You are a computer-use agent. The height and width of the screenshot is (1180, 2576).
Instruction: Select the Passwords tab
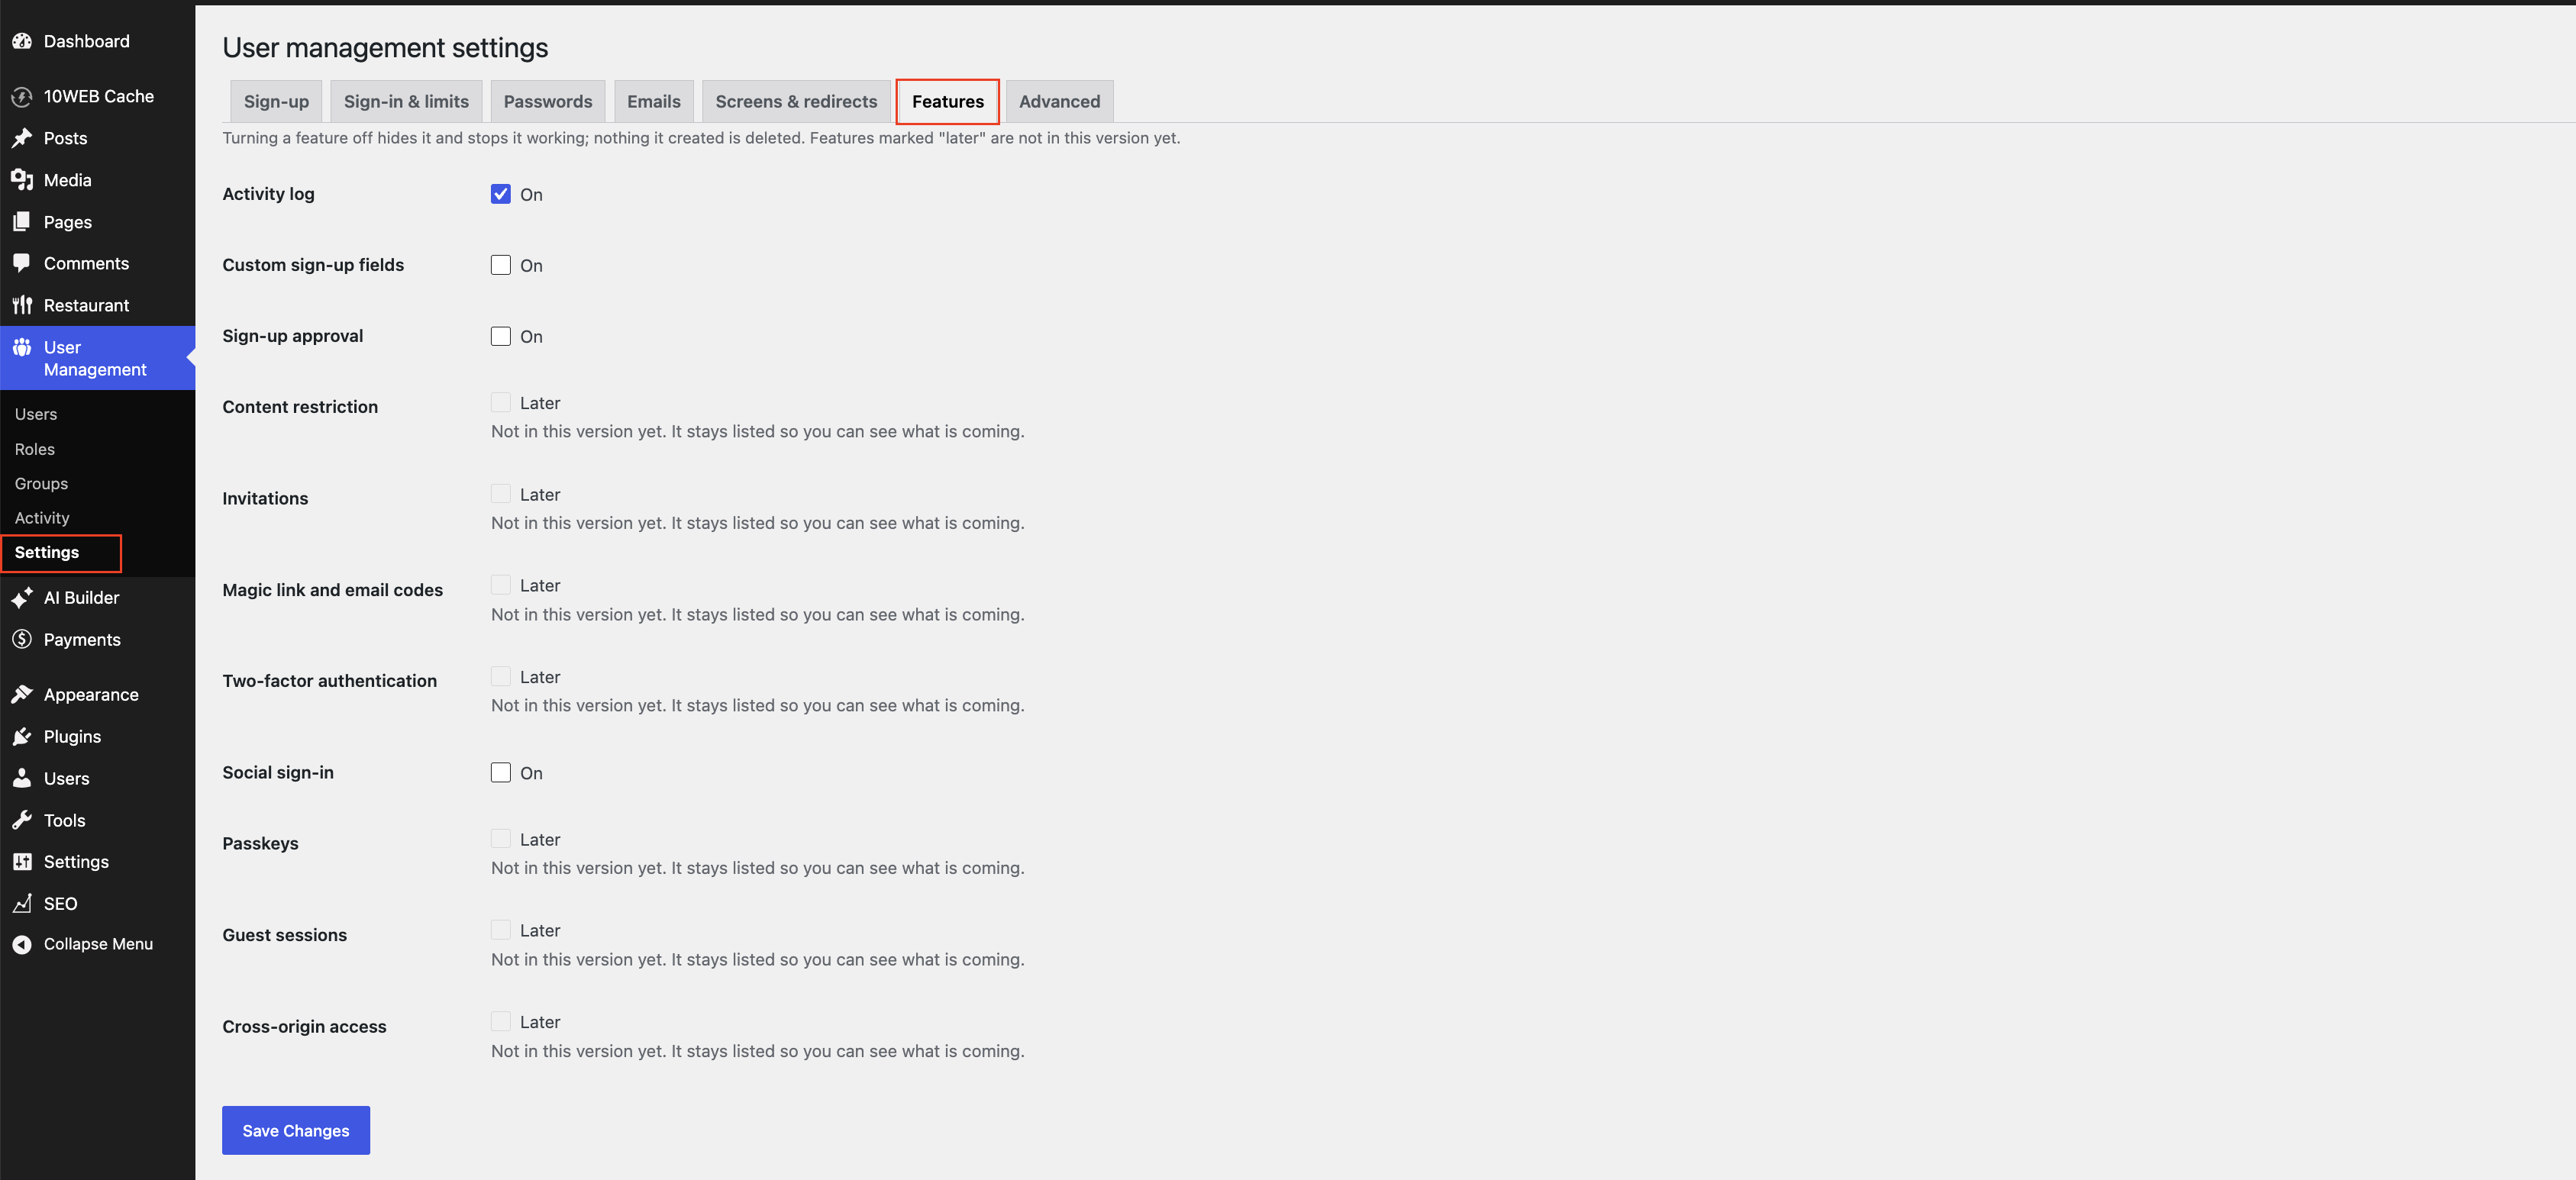click(548, 101)
